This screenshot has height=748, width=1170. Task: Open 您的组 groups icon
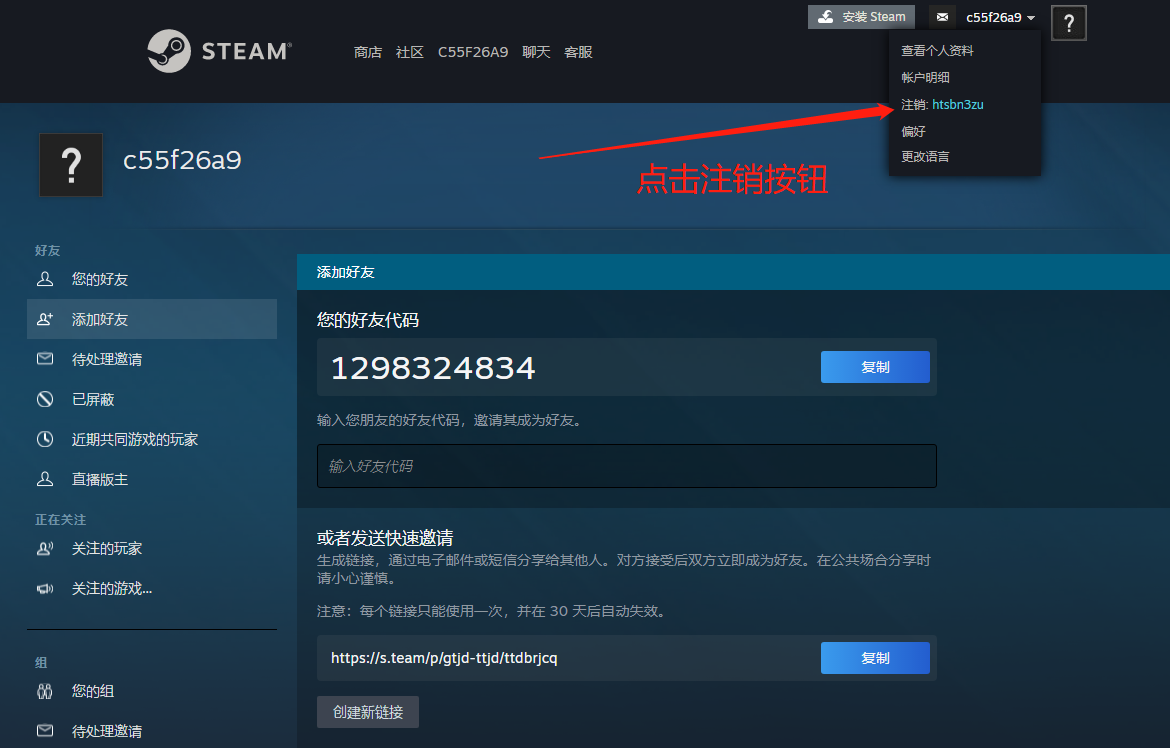tap(45, 691)
